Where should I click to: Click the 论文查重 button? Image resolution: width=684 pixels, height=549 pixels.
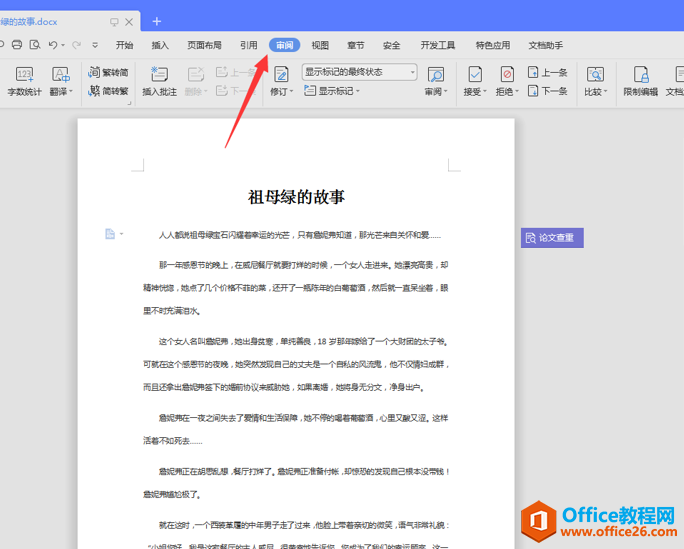click(552, 238)
